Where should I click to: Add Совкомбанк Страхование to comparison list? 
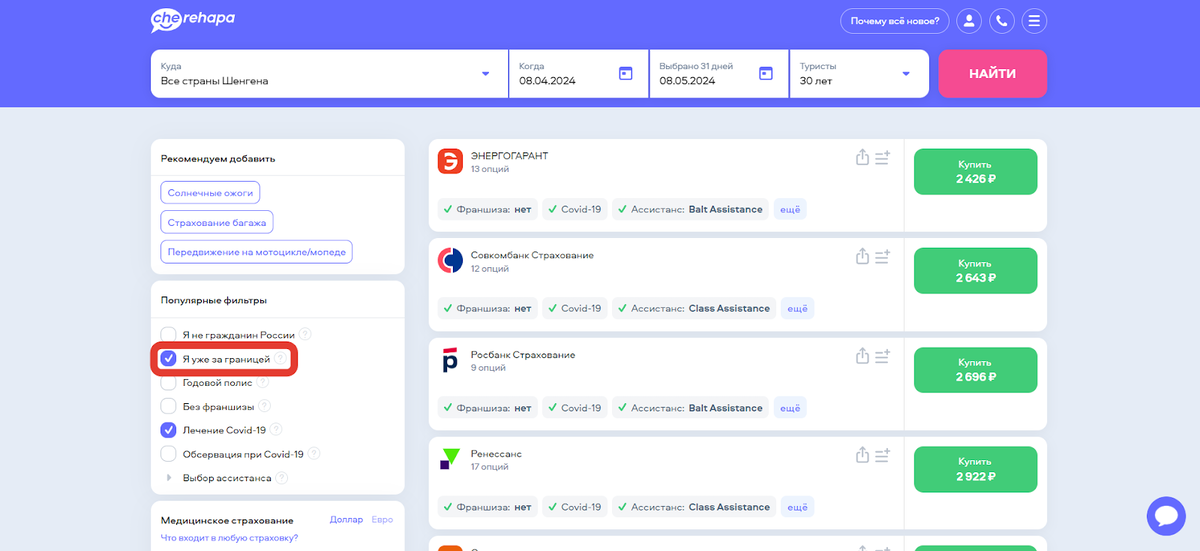[x=882, y=257]
